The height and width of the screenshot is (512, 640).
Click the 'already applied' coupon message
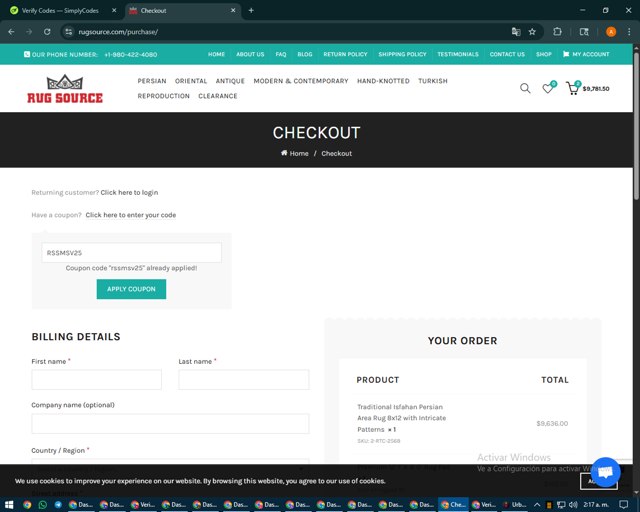[x=131, y=268]
